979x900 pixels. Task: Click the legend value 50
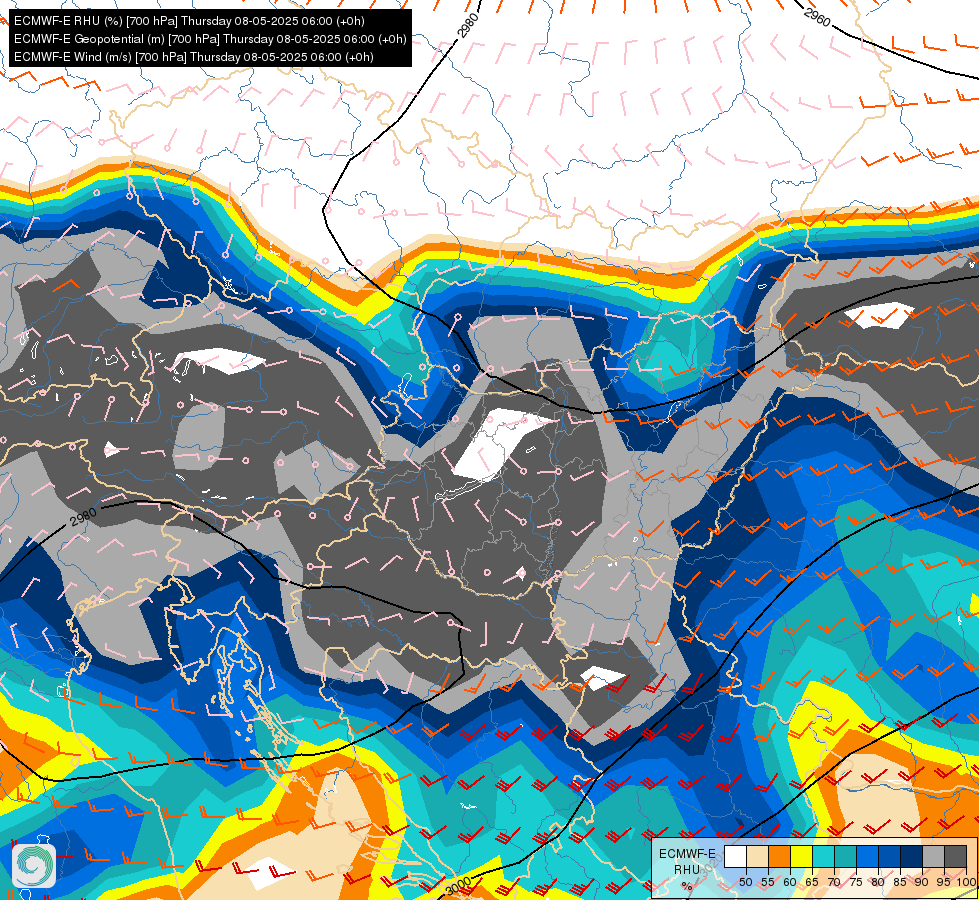[745, 882]
